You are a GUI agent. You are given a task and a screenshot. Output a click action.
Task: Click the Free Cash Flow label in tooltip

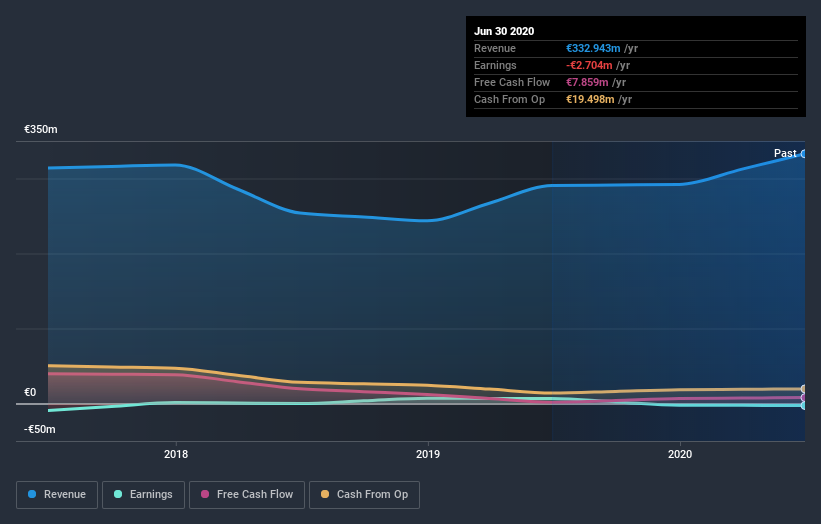pos(512,82)
